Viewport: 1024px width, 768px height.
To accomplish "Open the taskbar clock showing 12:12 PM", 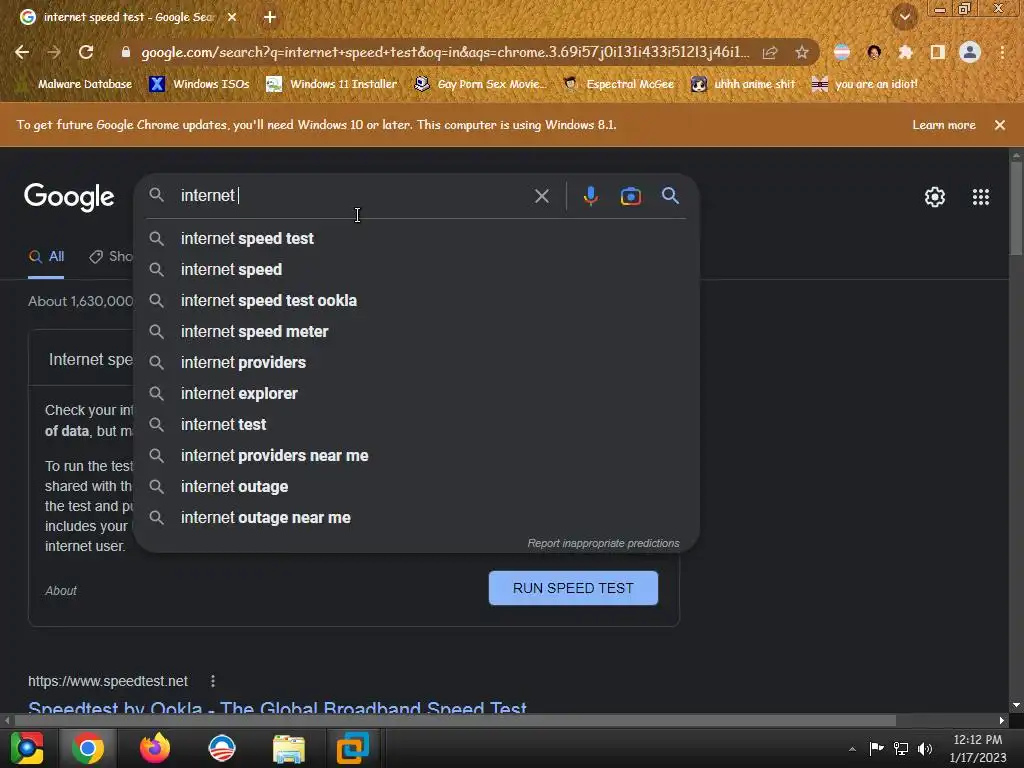I will [978, 748].
